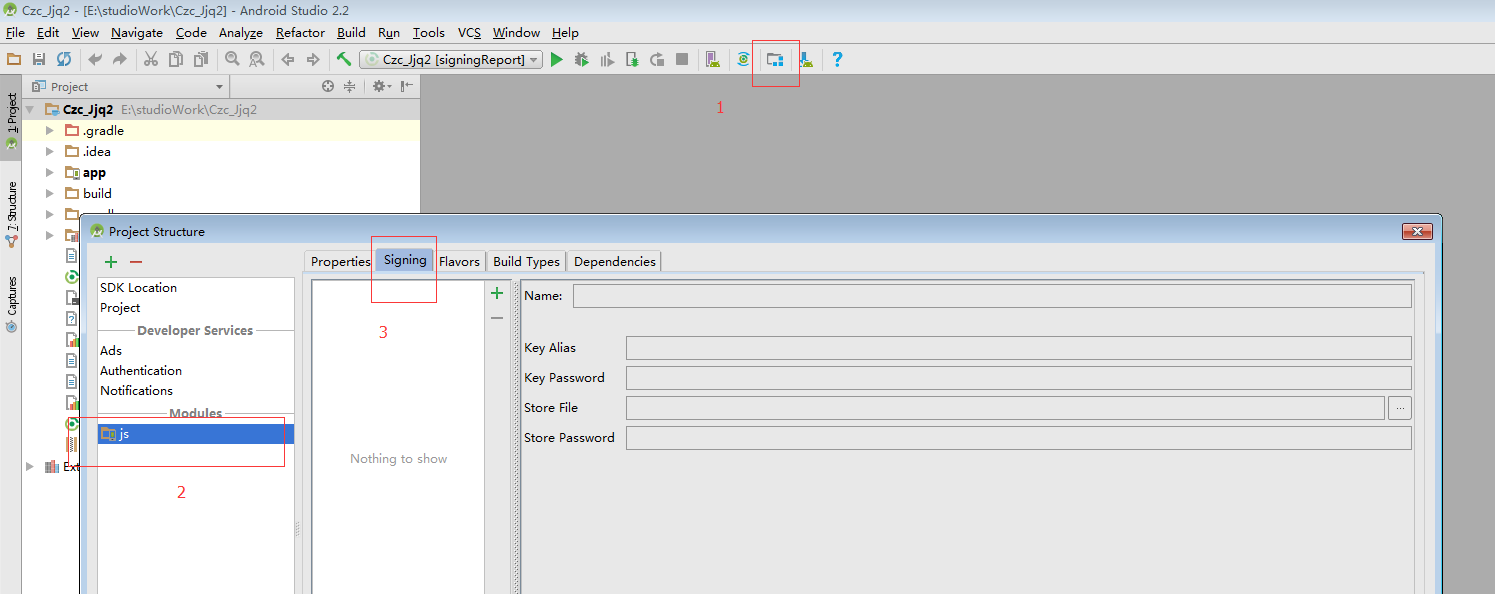The height and width of the screenshot is (594, 1495).
Task: Click the Help question mark icon
Action: click(x=837, y=60)
